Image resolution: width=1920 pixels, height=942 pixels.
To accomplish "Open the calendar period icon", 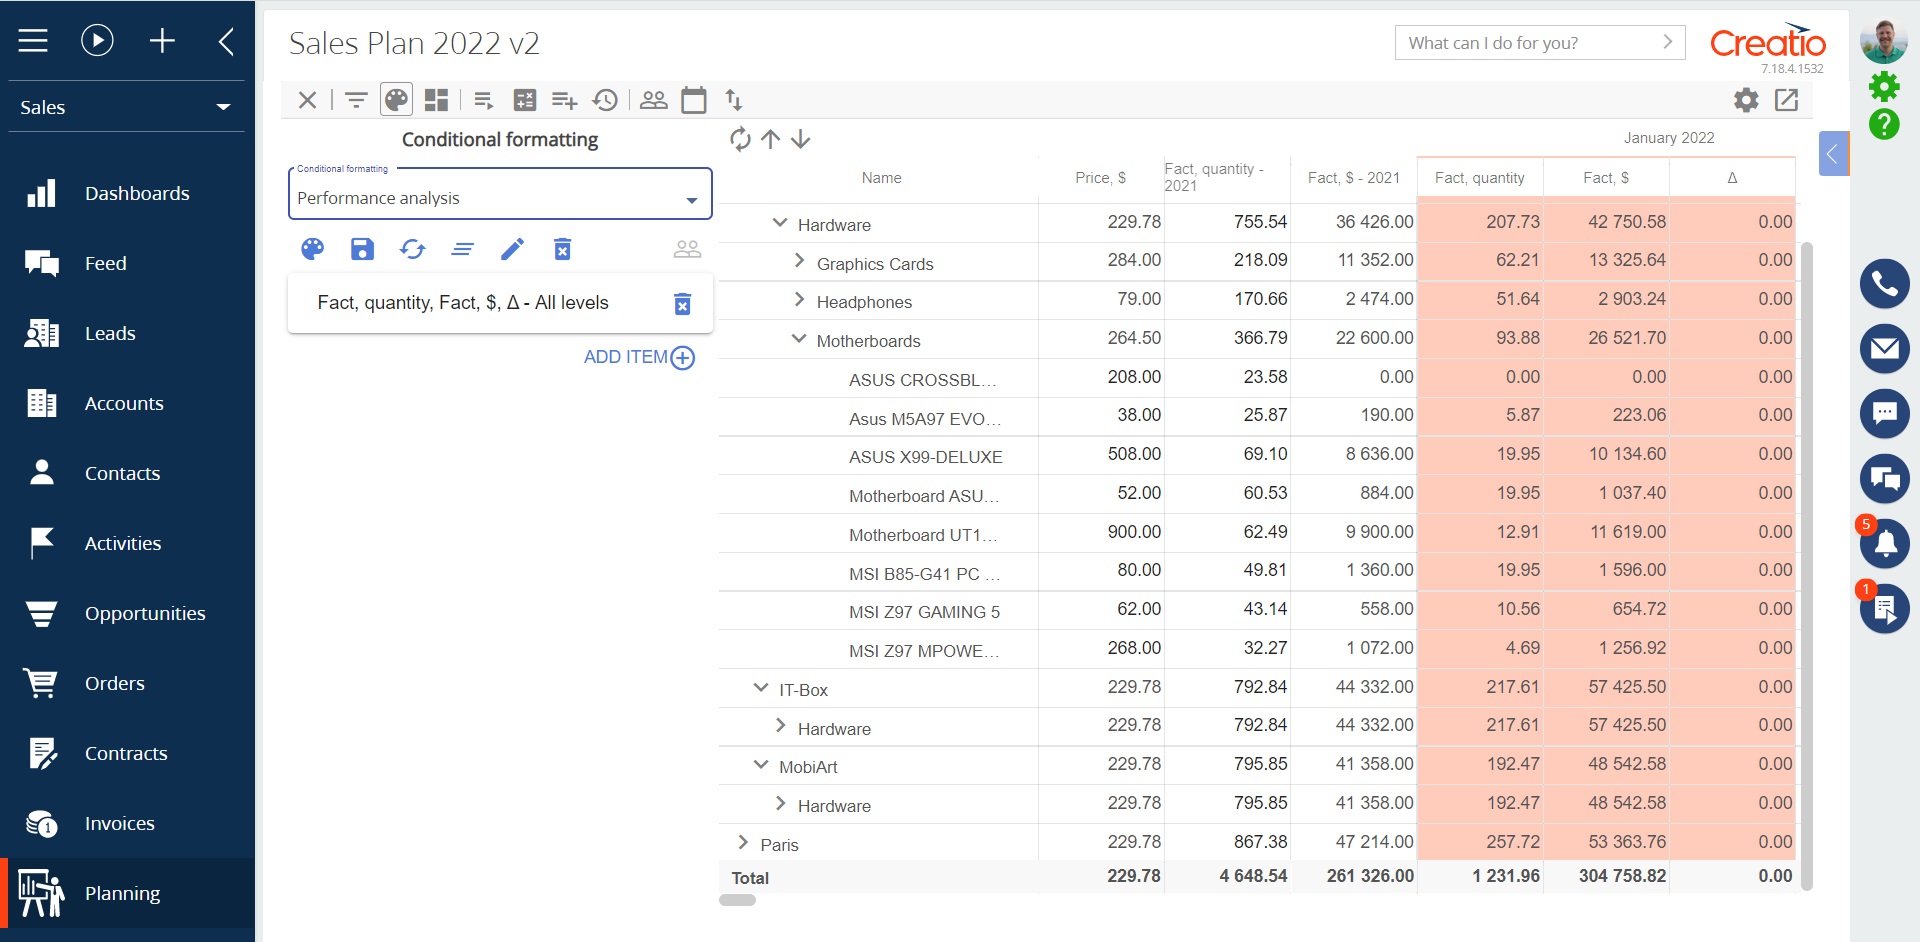I will 694,99.
